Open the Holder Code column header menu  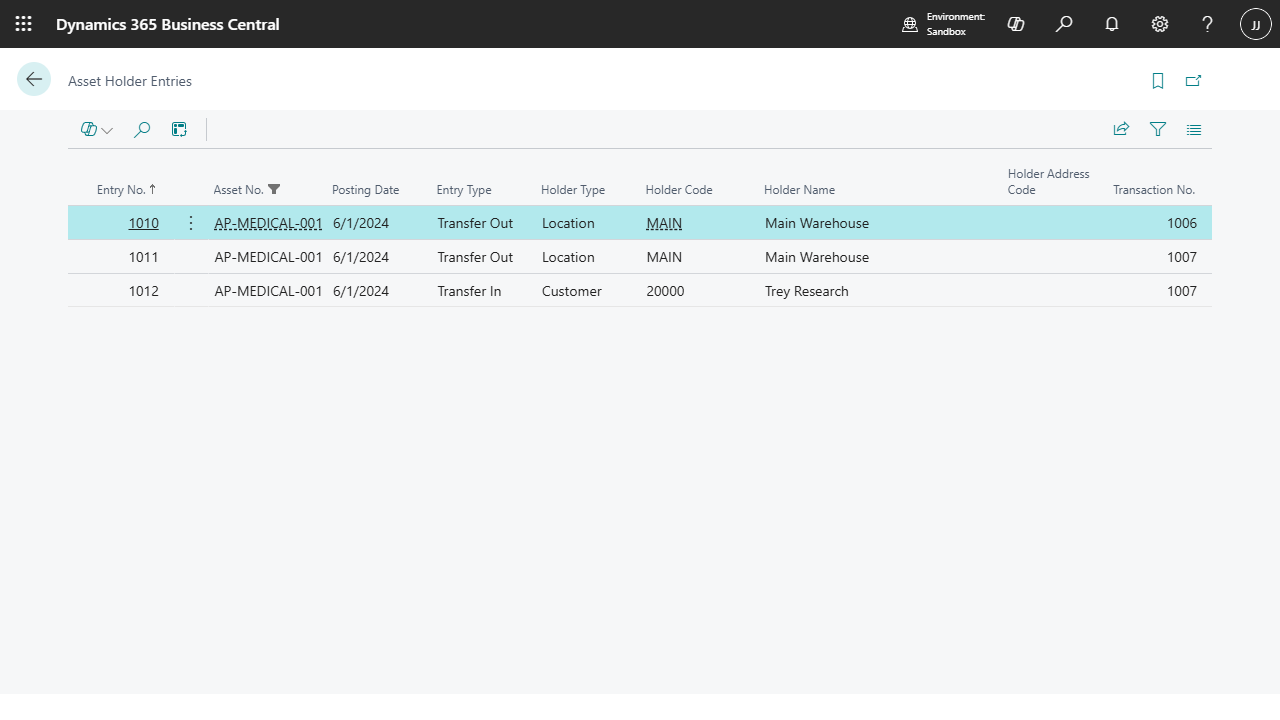(x=679, y=190)
